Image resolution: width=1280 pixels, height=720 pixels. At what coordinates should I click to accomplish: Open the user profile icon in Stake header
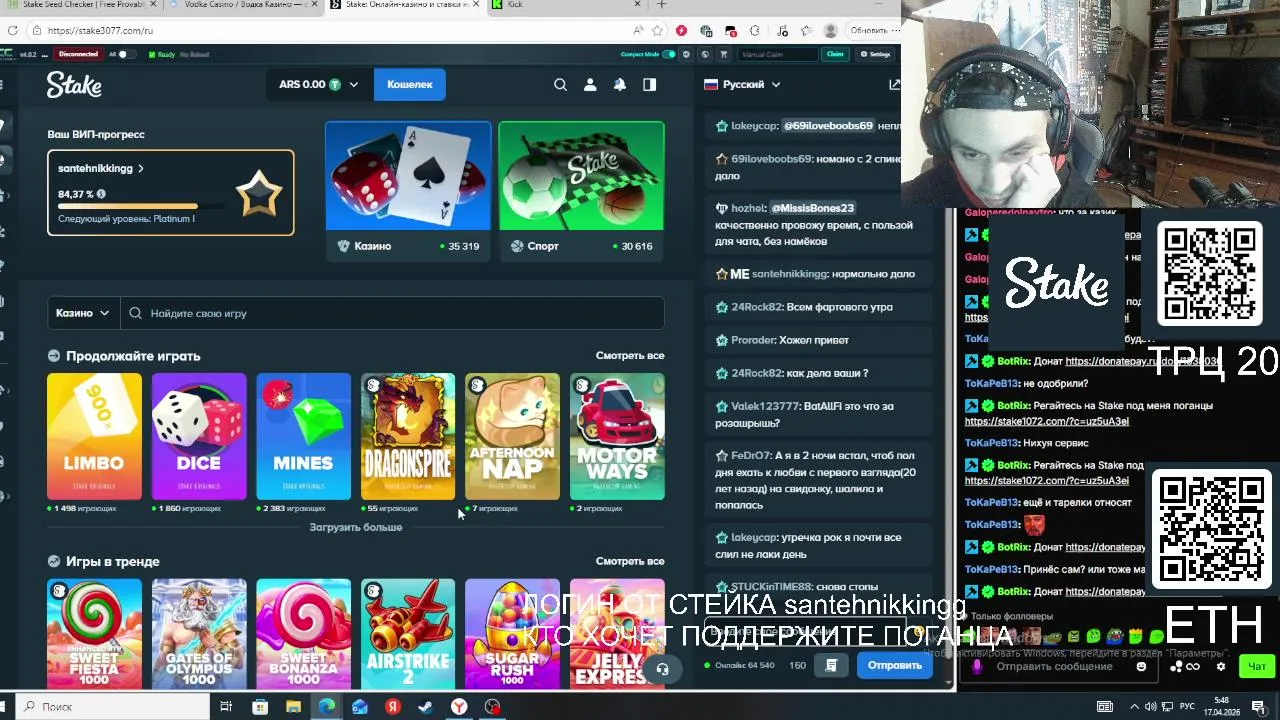590,85
